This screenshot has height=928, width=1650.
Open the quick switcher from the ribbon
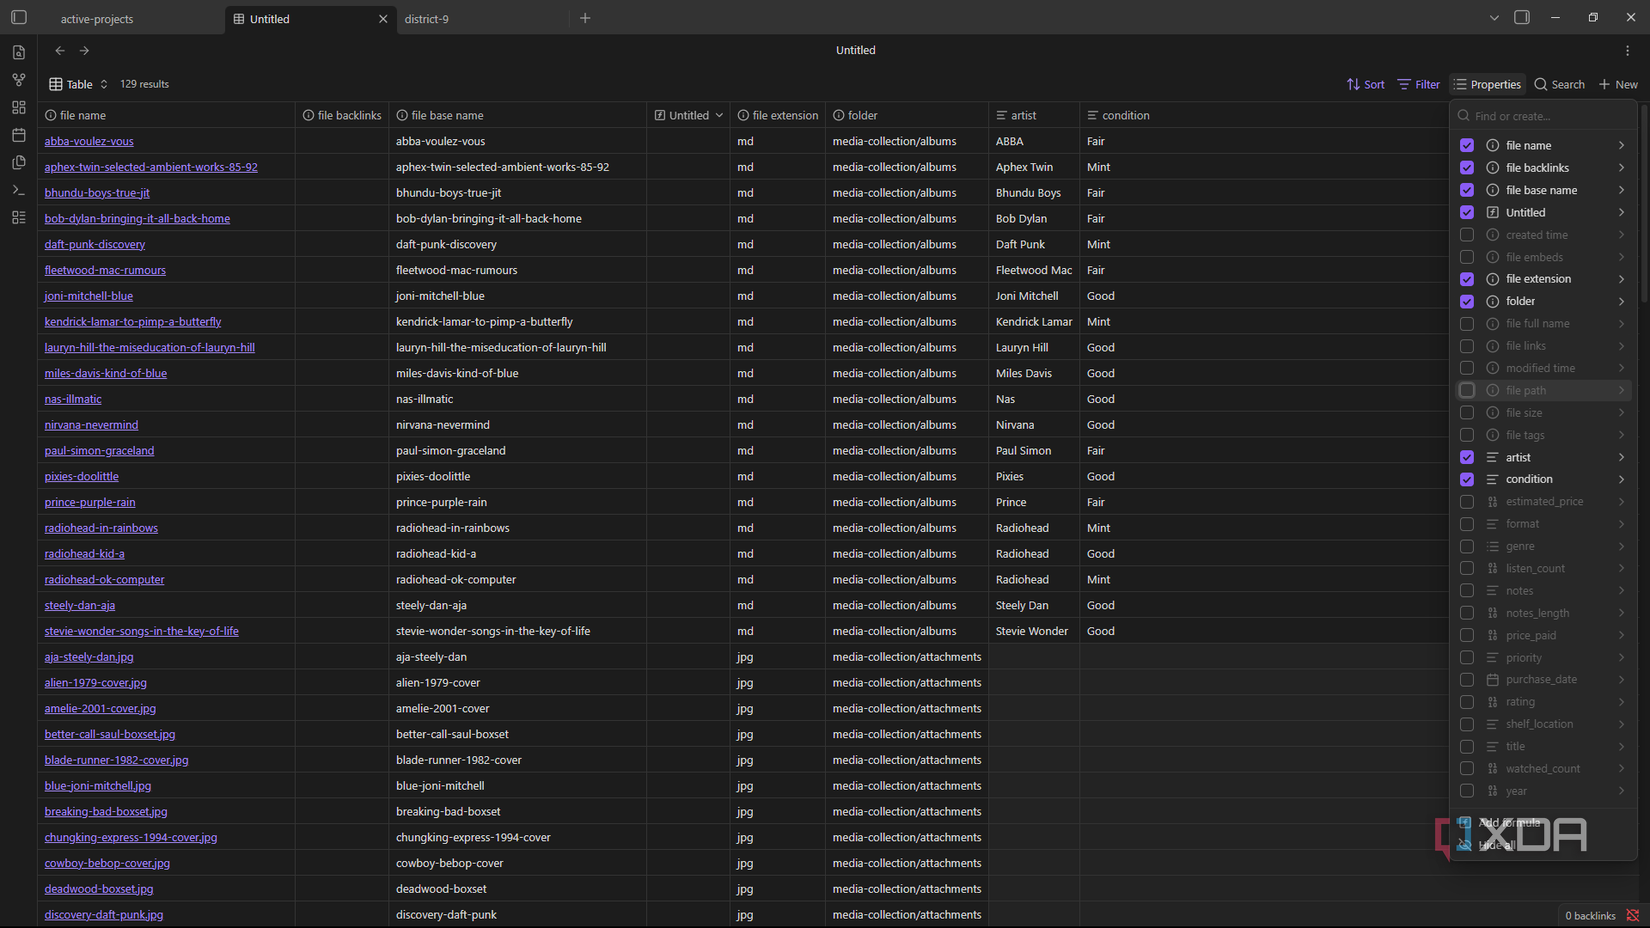pos(19,52)
